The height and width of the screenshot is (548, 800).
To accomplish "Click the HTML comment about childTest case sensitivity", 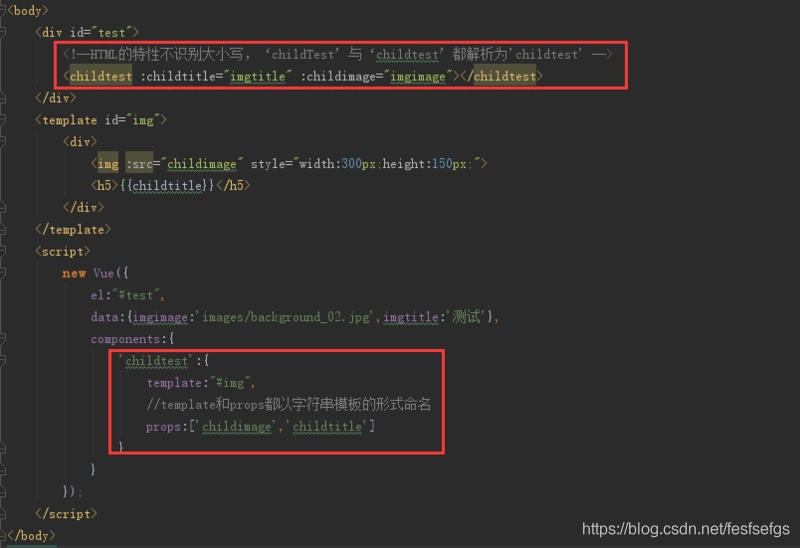I will [x=337, y=54].
